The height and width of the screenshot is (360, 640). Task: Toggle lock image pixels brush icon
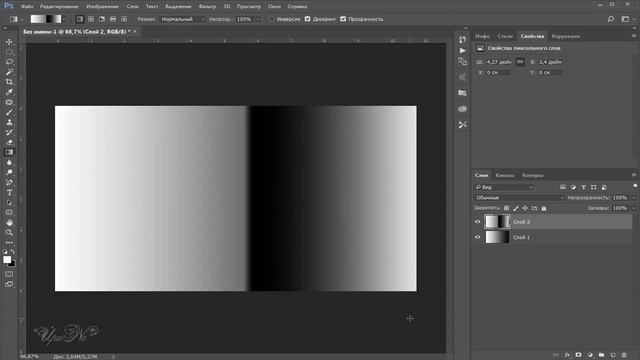coord(516,208)
